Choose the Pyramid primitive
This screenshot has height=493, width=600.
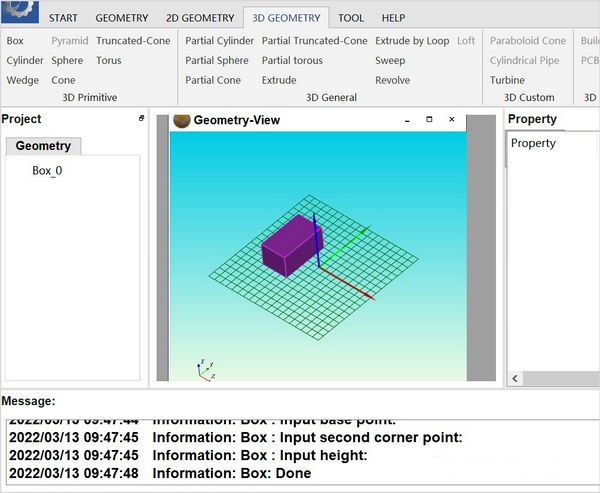pyautogui.click(x=70, y=41)
